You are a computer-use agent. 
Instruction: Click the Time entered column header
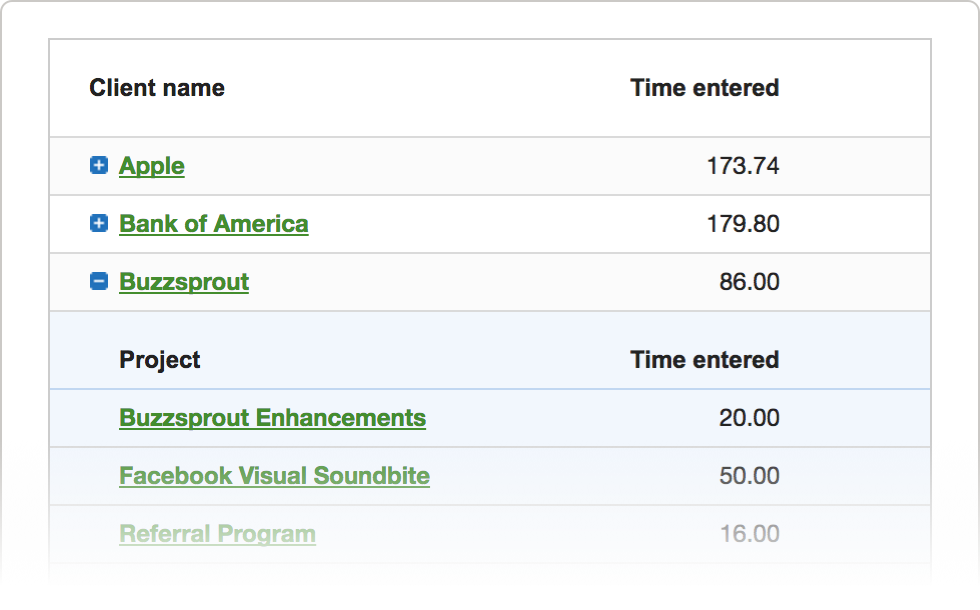tap(704, 88)
